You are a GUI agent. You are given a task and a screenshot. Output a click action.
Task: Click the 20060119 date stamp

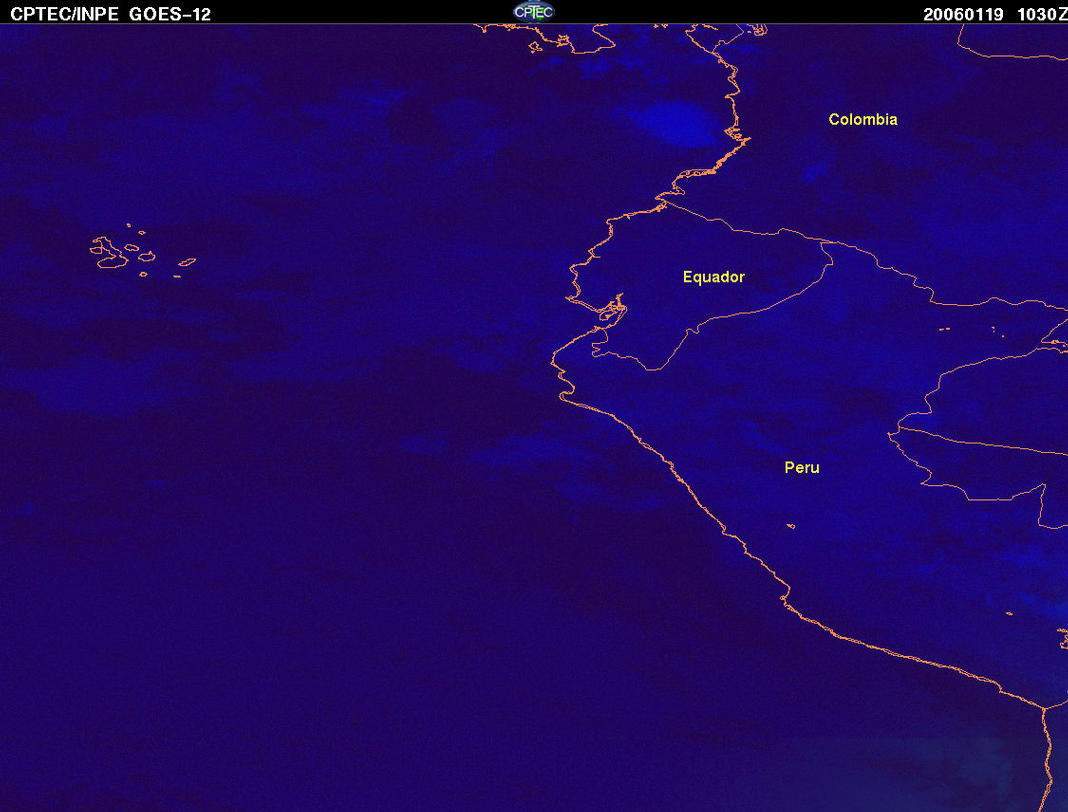click(963, 14)
